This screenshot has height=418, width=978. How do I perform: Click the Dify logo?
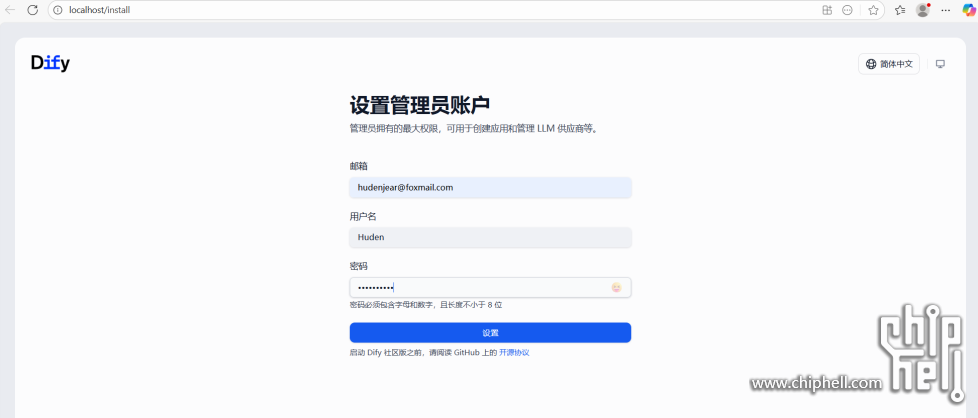[51, 63]
